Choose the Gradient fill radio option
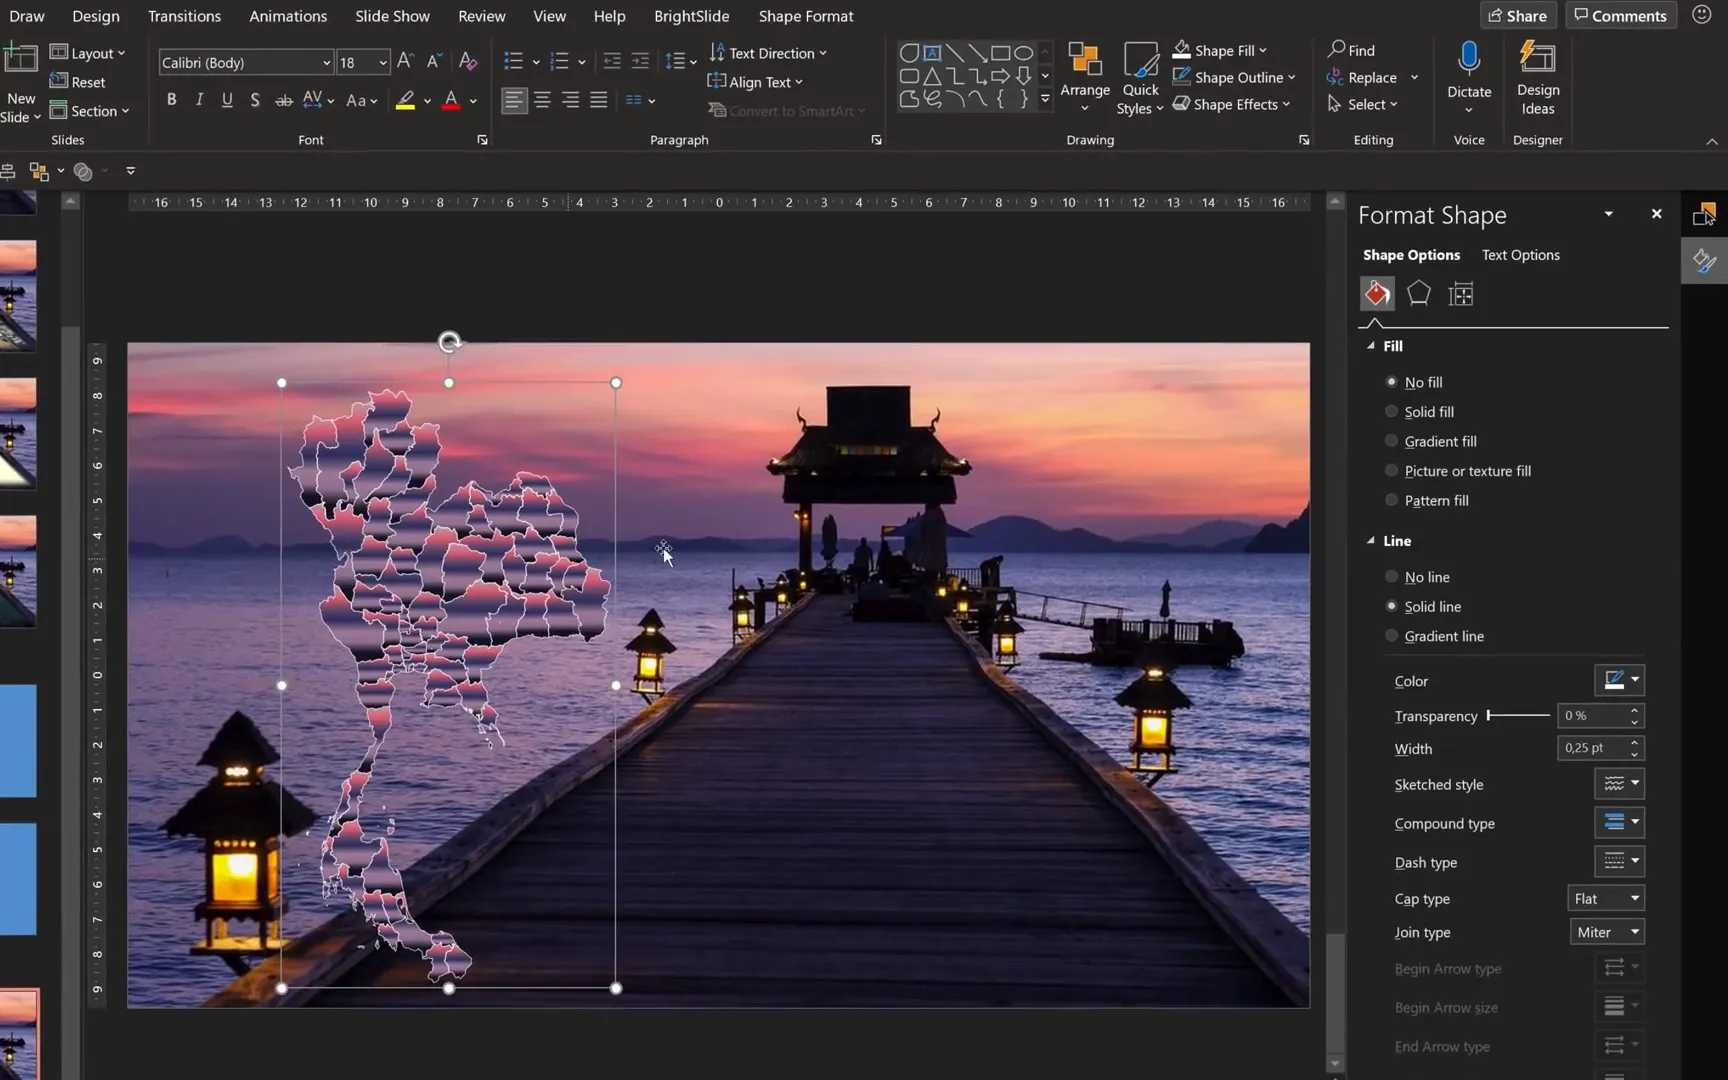This screenshot has height=1080, width=1728. click(1391, 441)
